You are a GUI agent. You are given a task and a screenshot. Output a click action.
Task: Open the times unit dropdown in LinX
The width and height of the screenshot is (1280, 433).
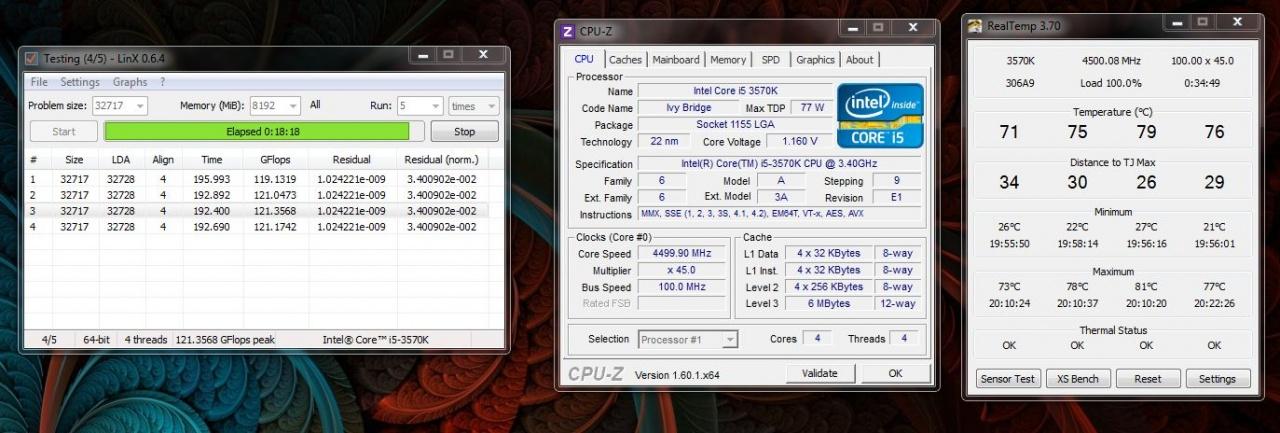coord(473,105)
